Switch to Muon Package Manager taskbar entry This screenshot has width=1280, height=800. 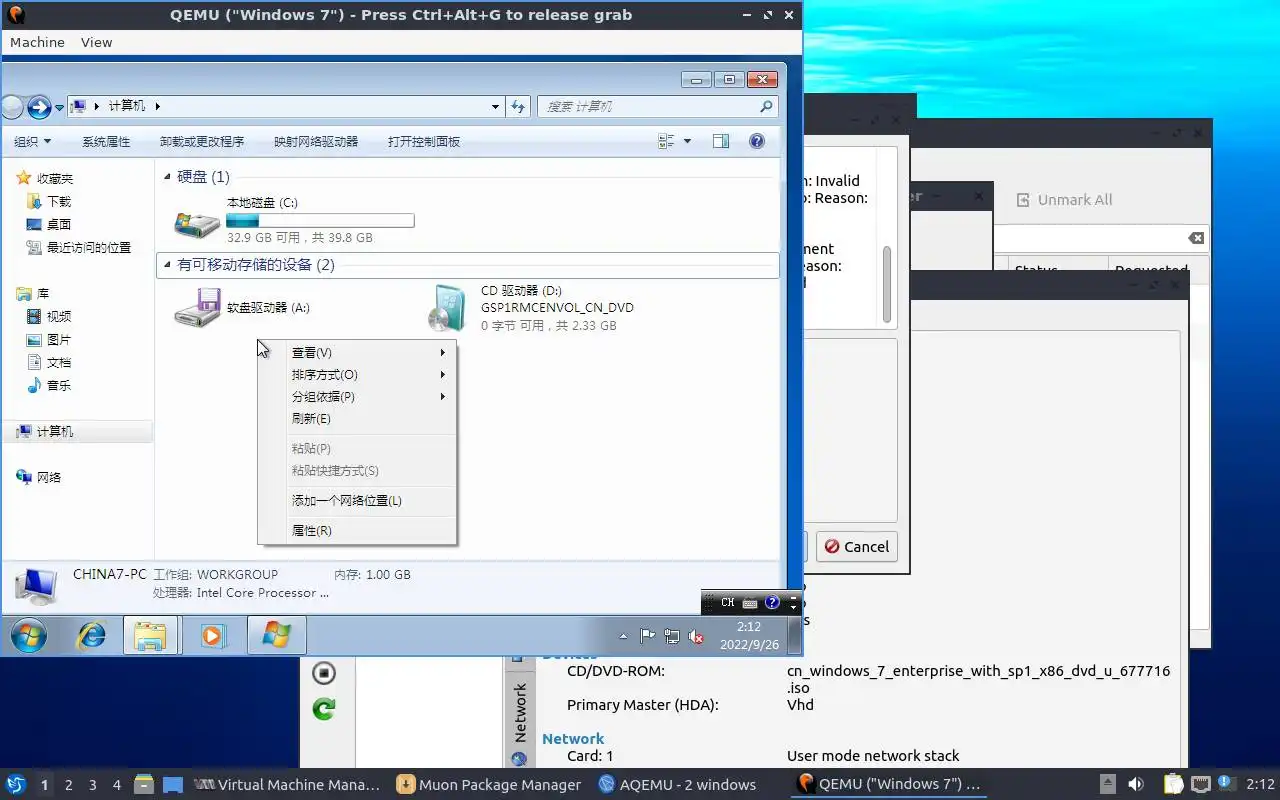(x=489, y=785)
